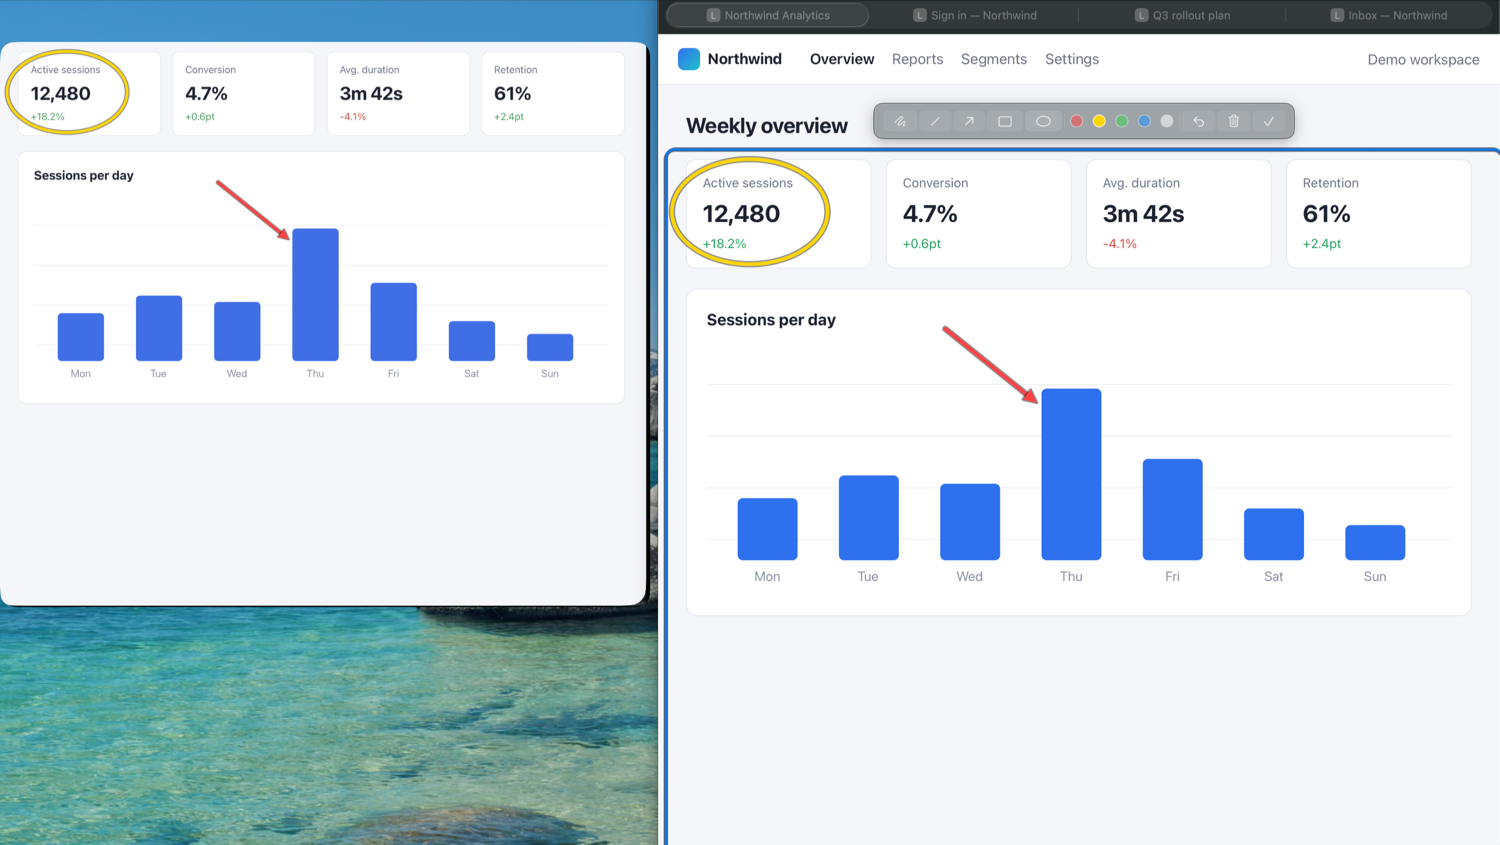
Task: Select the Thu bar in the browser chart
Action: pos(1071,474)
